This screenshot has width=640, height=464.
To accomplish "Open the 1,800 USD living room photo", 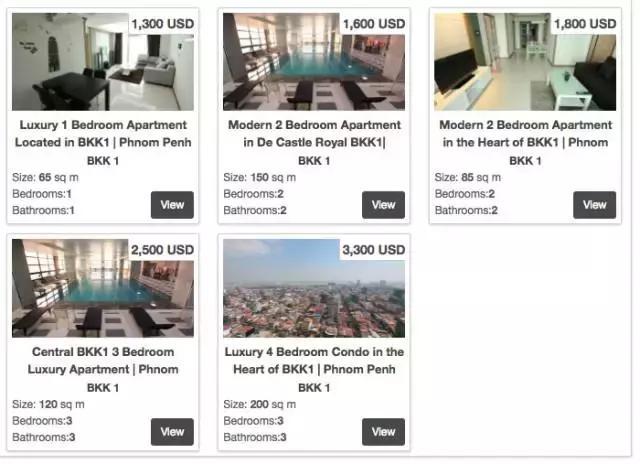I will [525, 62].
